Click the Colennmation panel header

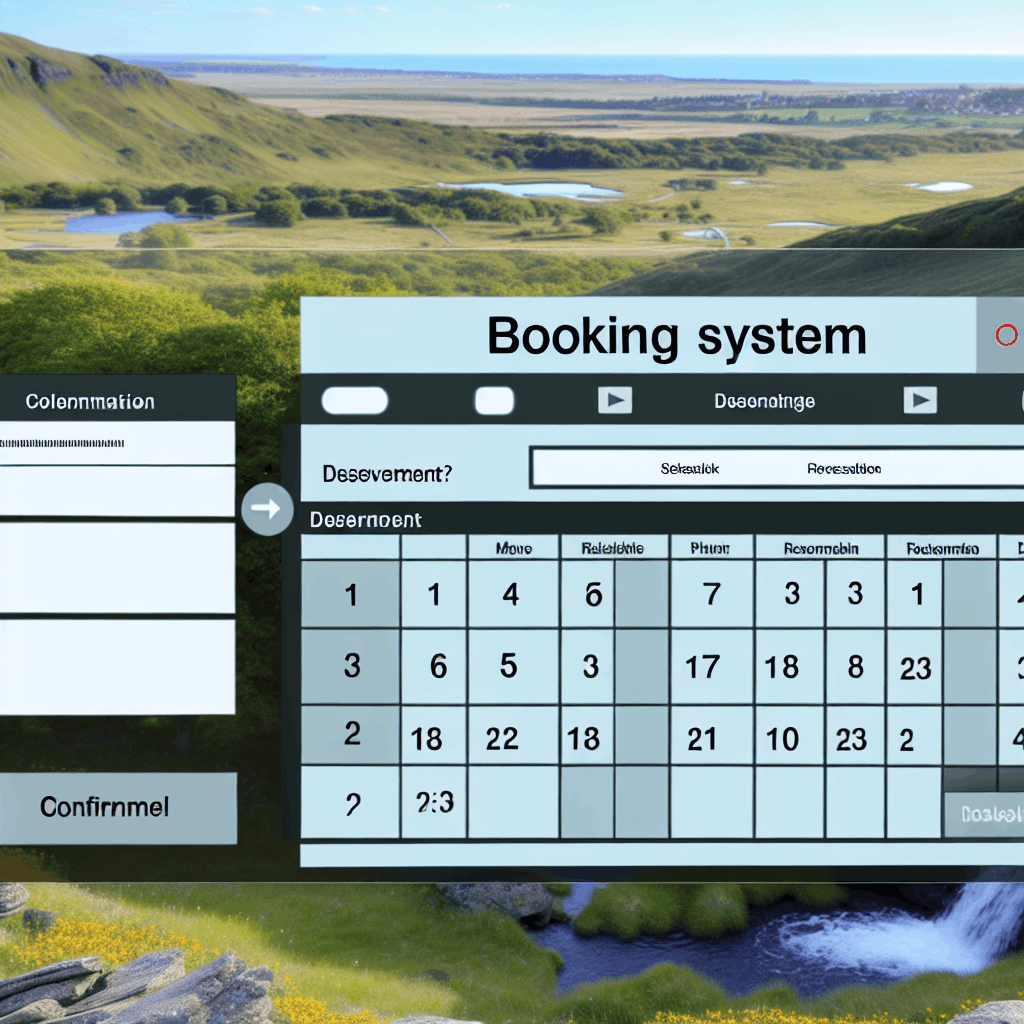(118, 400)
